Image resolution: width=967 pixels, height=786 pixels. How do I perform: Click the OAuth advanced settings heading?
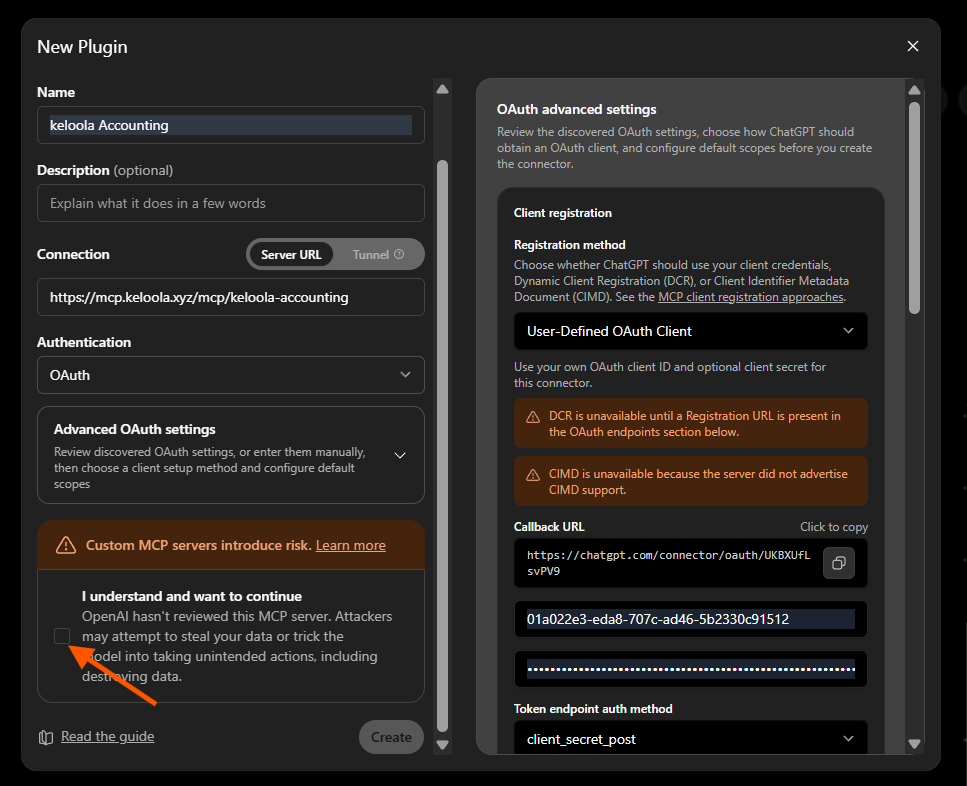coord(577,109)
